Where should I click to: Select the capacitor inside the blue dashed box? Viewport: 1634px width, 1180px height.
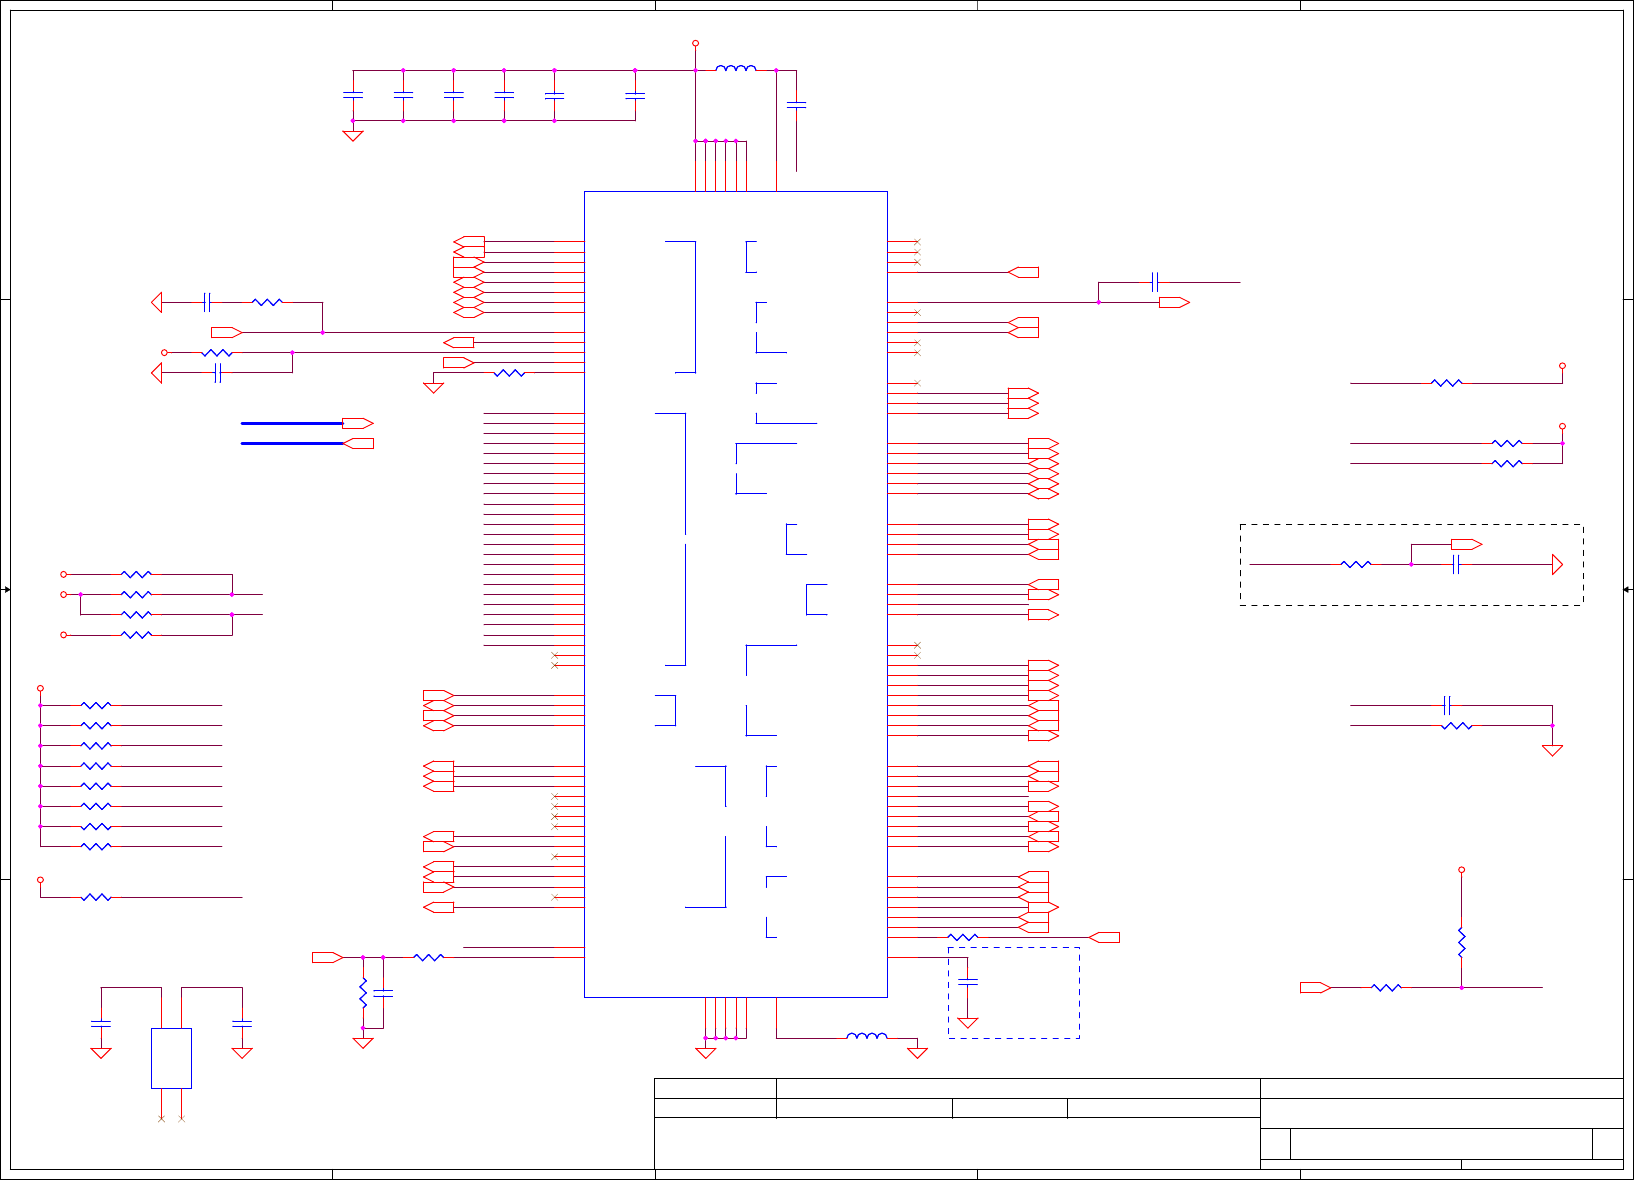968,982
